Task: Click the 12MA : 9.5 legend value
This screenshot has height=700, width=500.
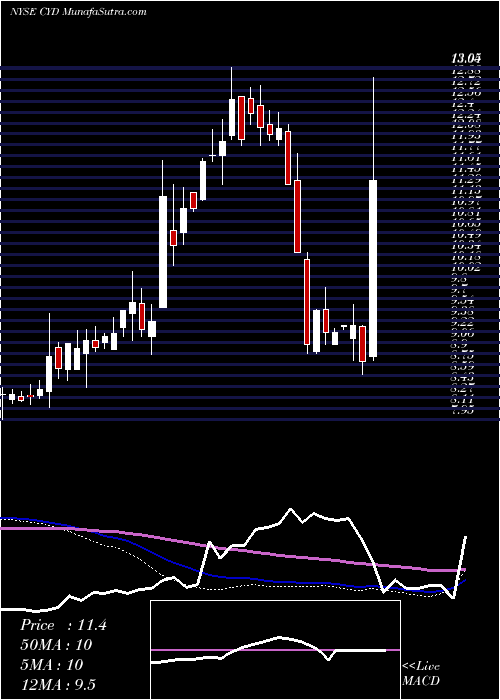Action: 58,684
